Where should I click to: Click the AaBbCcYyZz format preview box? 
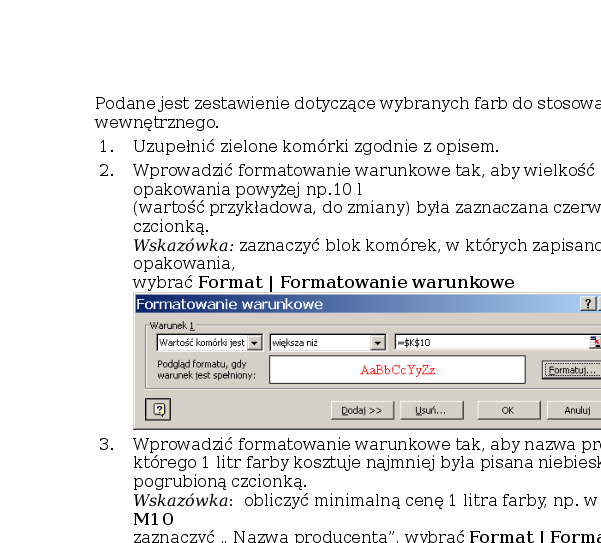tap(397, 370)
